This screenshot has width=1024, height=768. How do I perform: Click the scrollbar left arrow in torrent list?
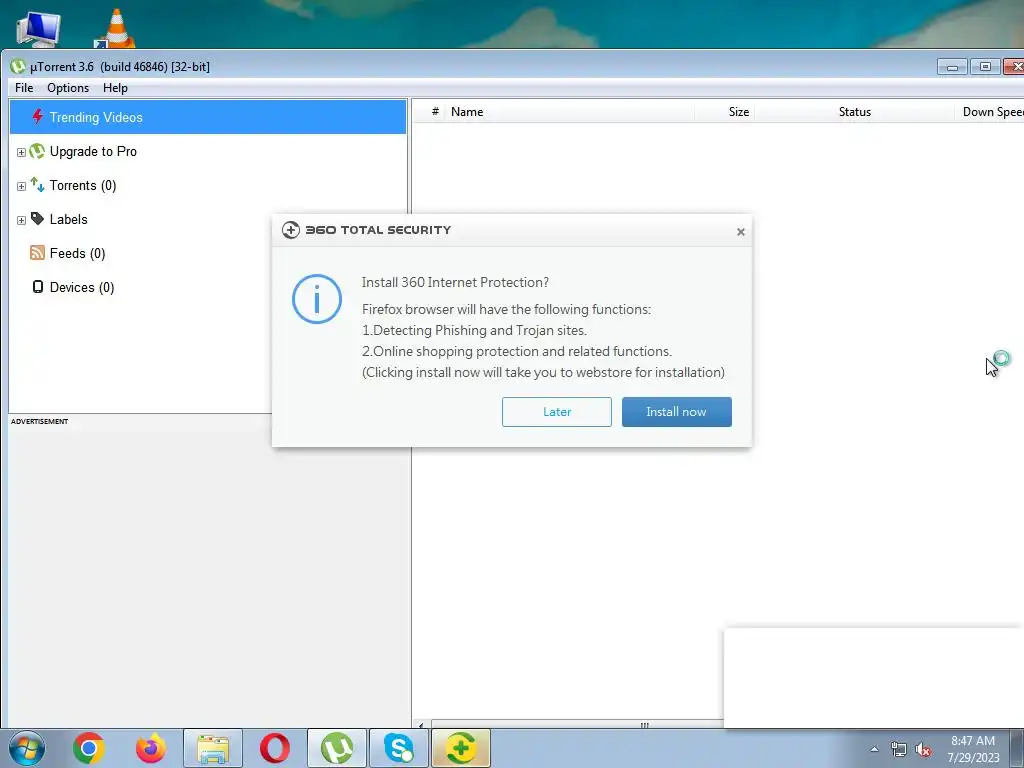421,725
